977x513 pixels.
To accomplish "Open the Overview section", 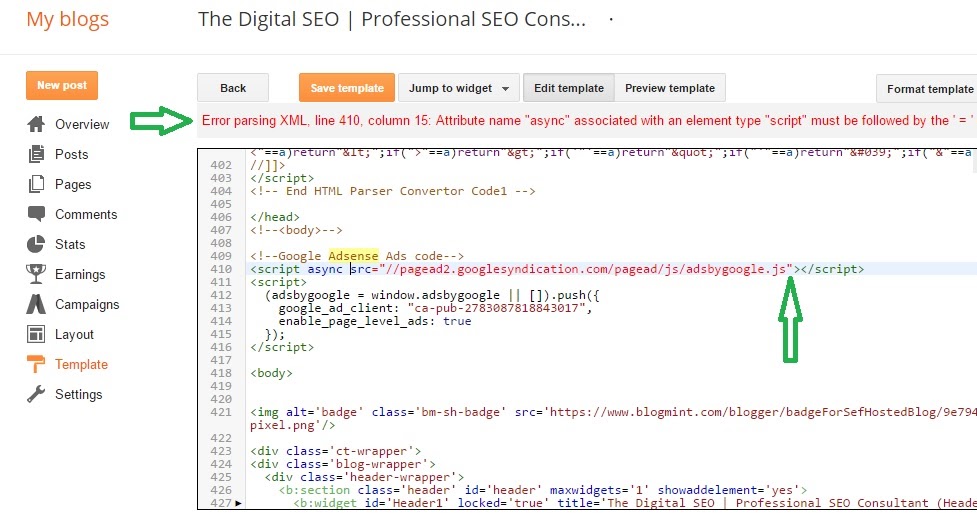I will (x=82, y=124).
